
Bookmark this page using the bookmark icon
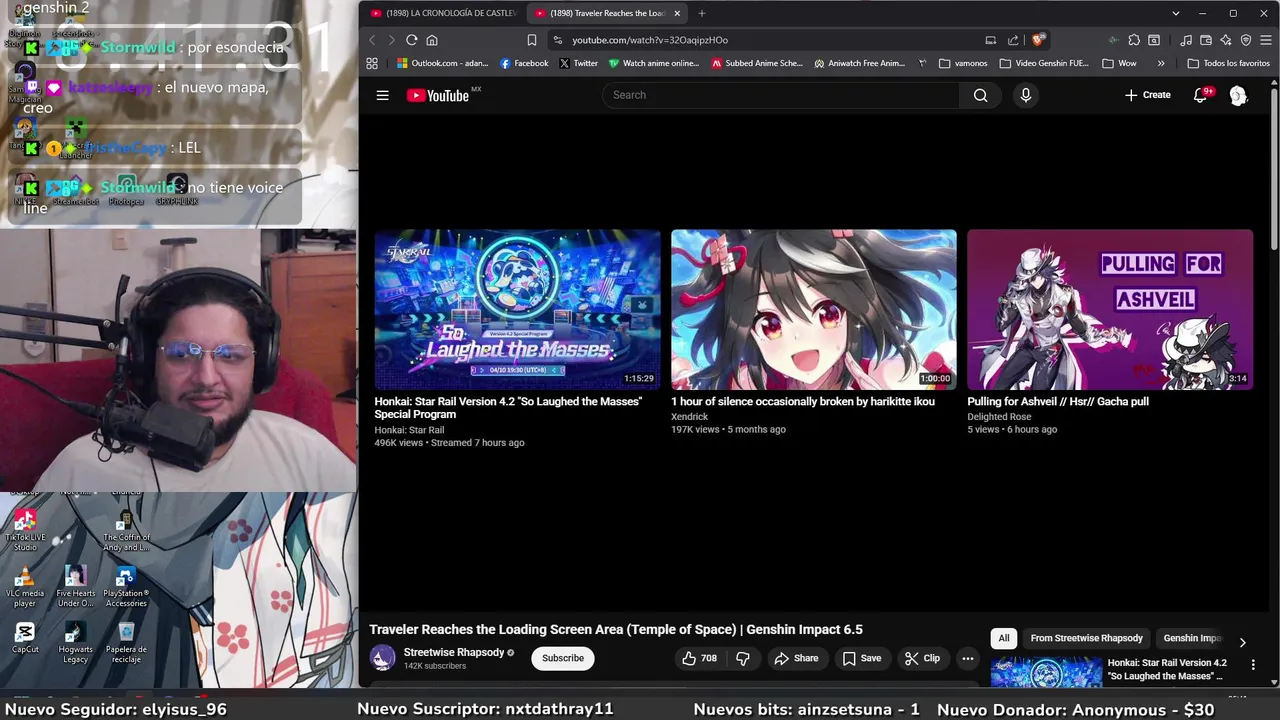pyautogui.click(x=532, y=40)
